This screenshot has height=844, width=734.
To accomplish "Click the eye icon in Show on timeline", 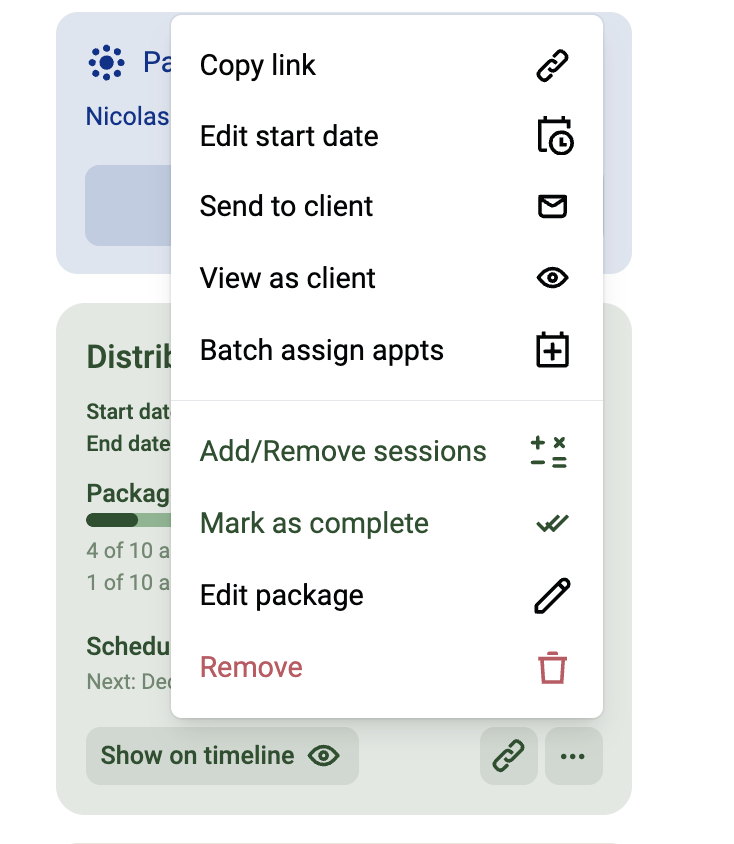I will 323,756.
